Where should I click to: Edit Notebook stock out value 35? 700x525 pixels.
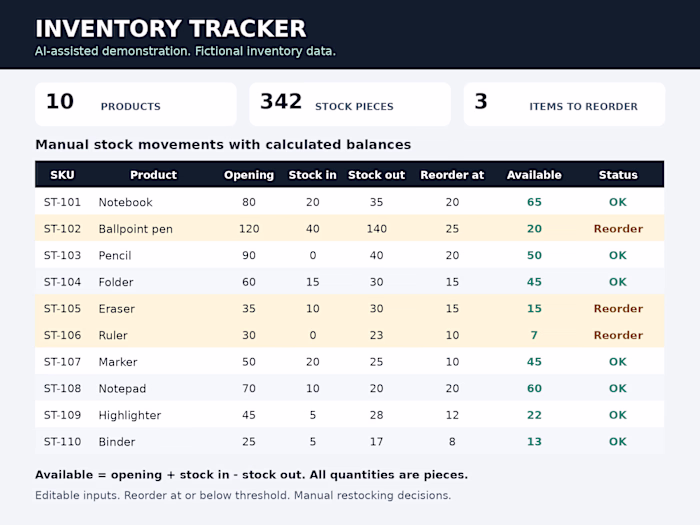(376, 202)
